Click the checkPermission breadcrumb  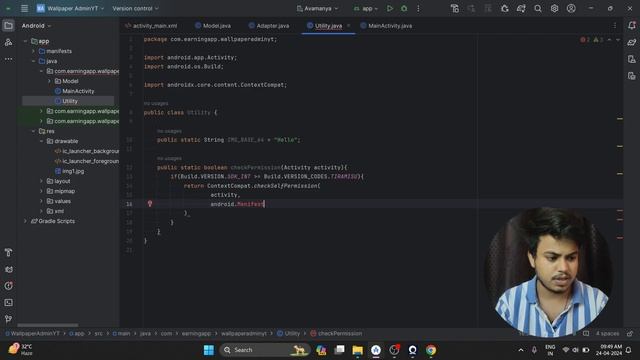[x=336, y=333]
